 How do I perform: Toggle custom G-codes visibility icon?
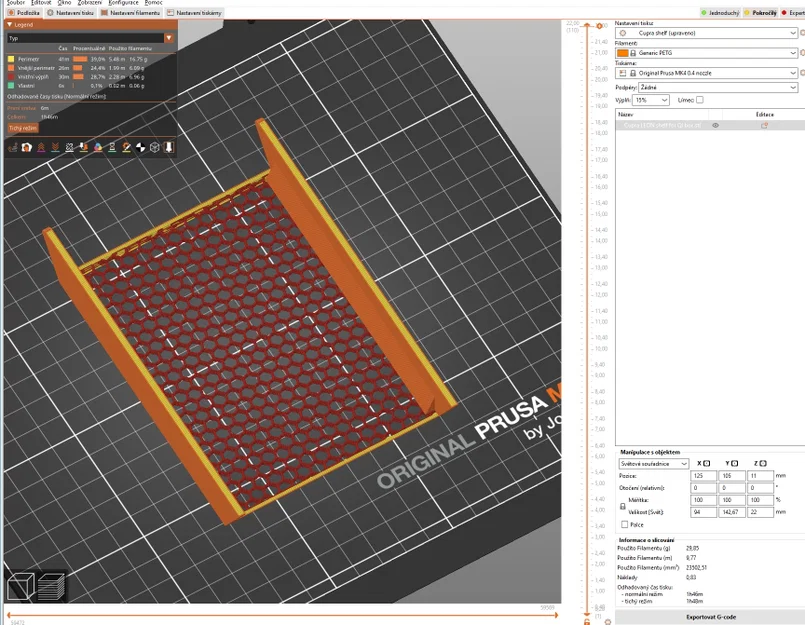(126, 148)
